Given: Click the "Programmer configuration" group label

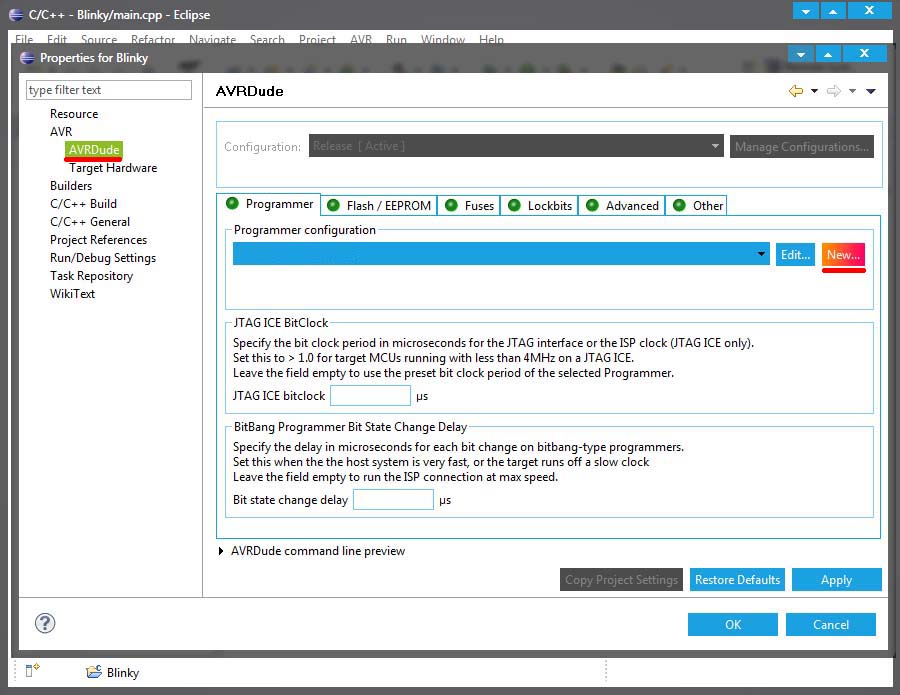Looking at the screenshot, I should (305, 230).
